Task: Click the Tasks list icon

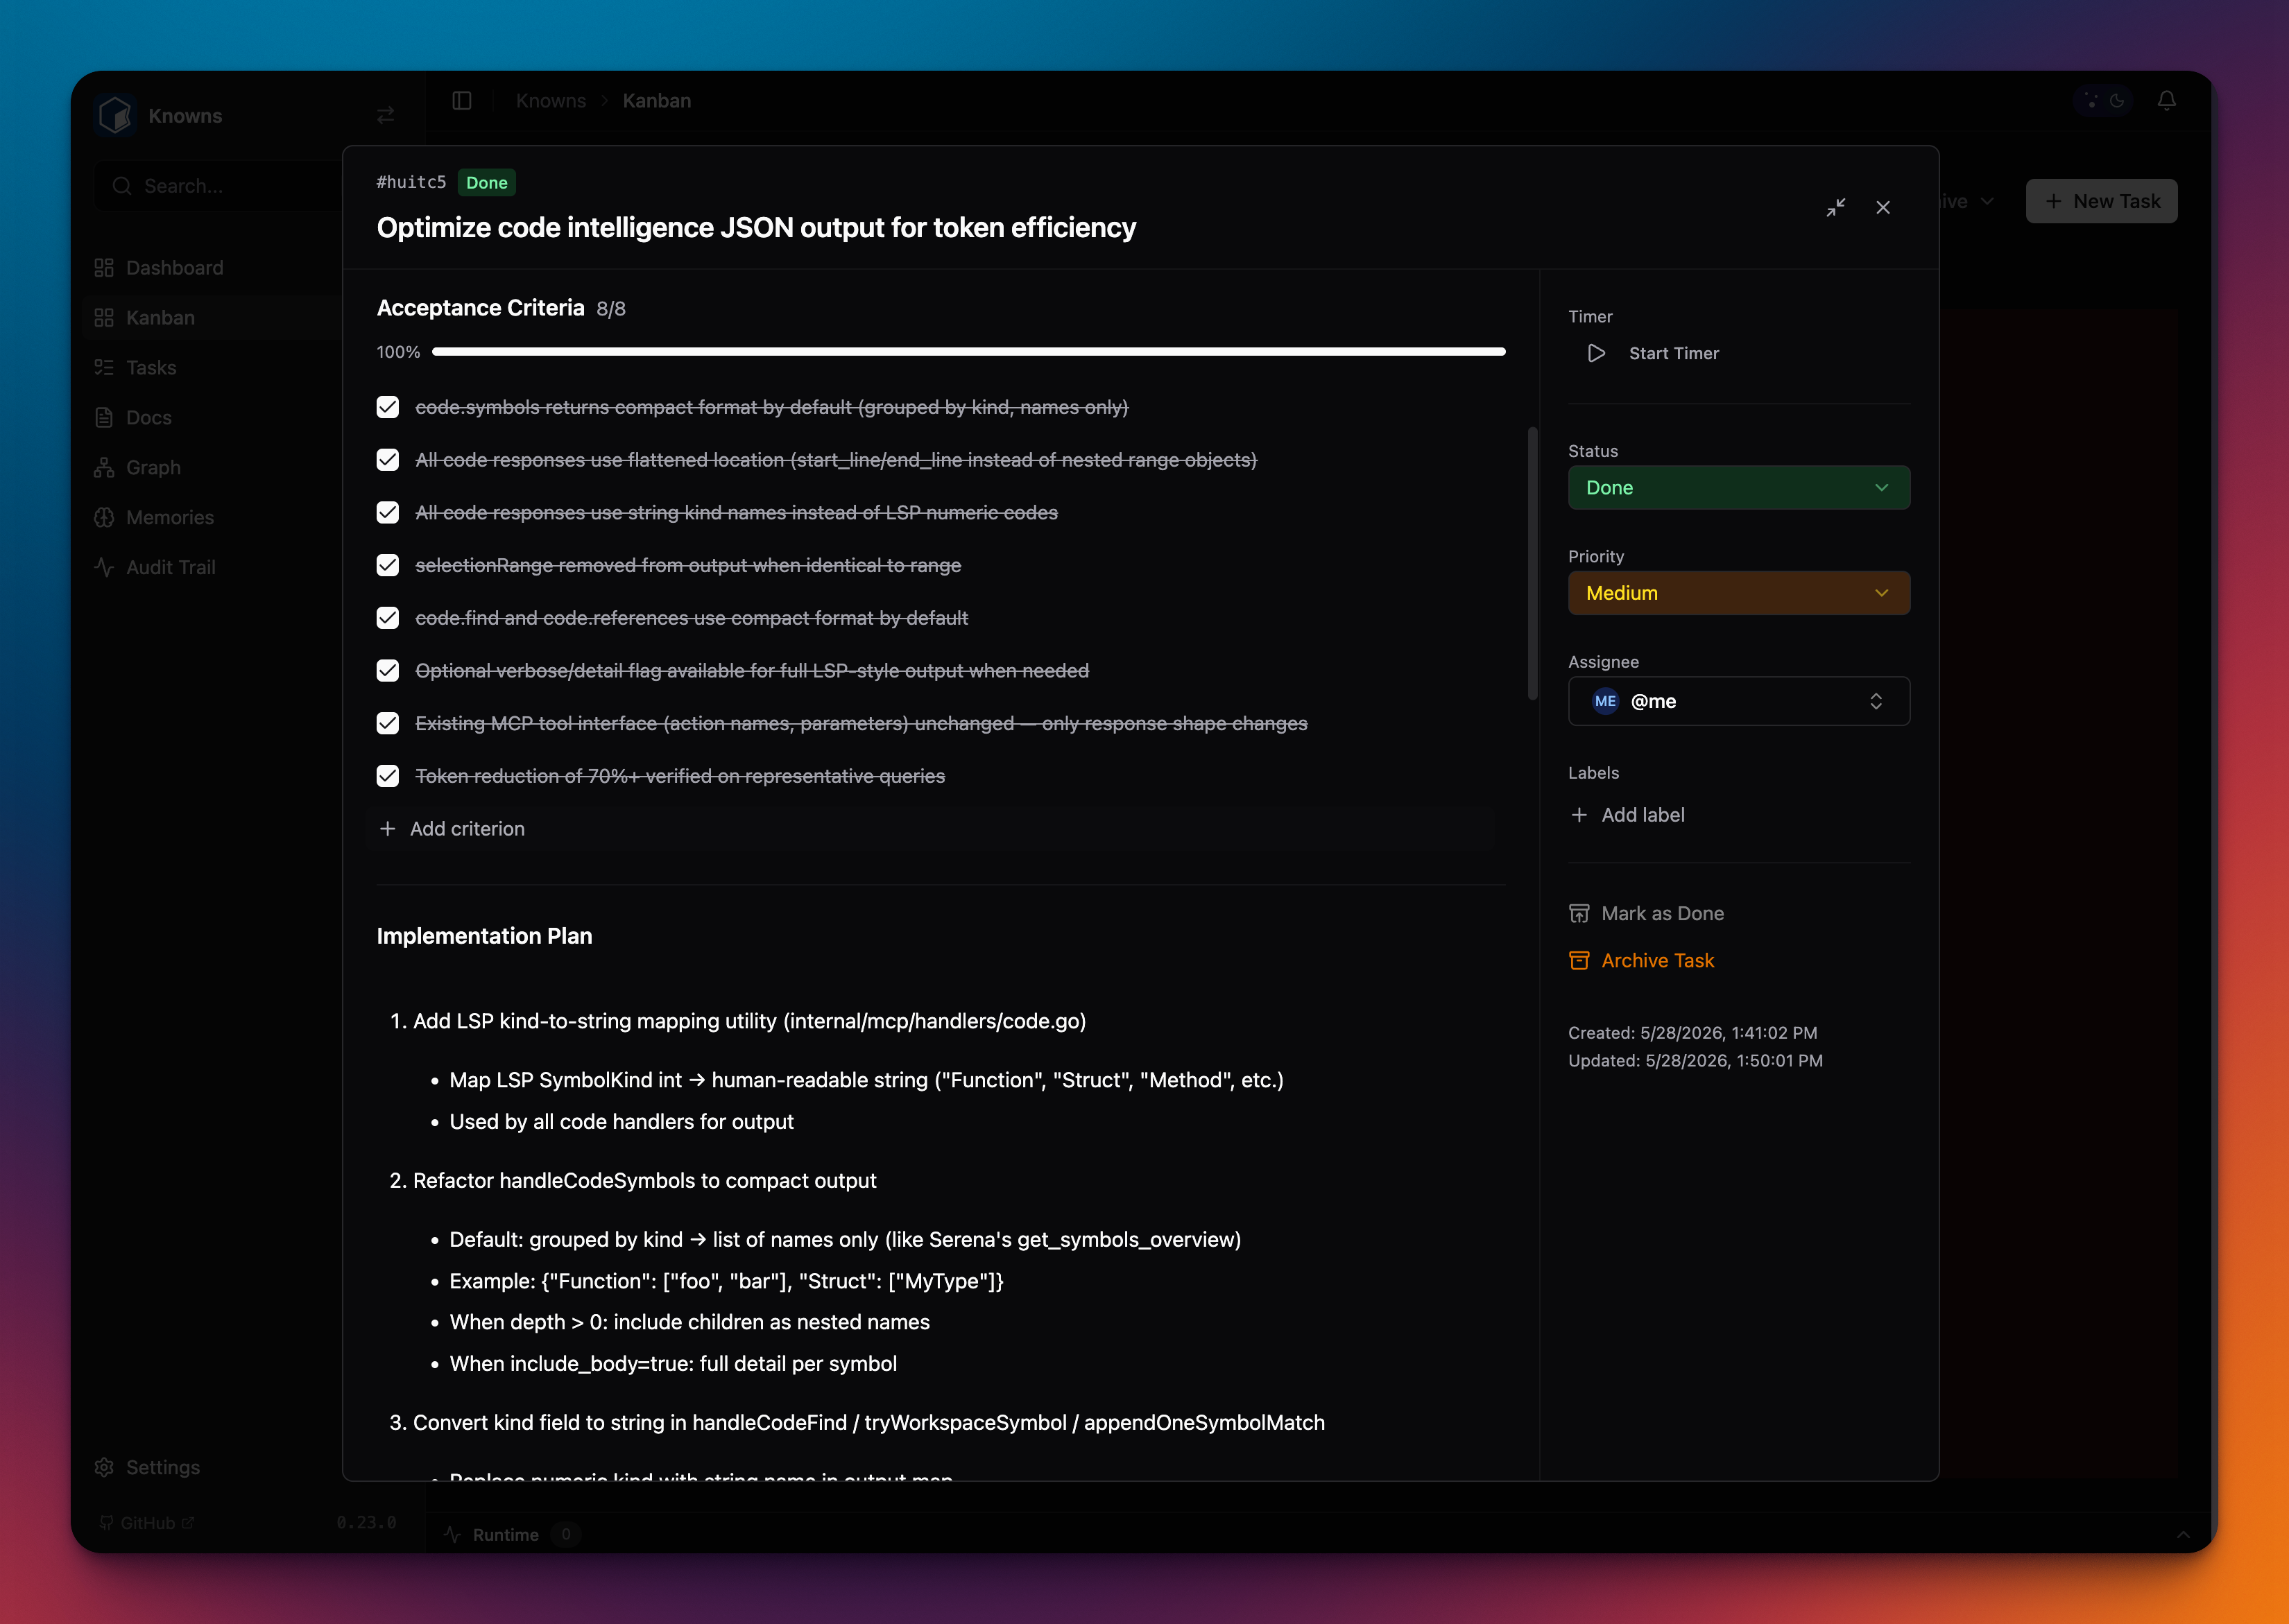Action: click(x=104, y=368)
